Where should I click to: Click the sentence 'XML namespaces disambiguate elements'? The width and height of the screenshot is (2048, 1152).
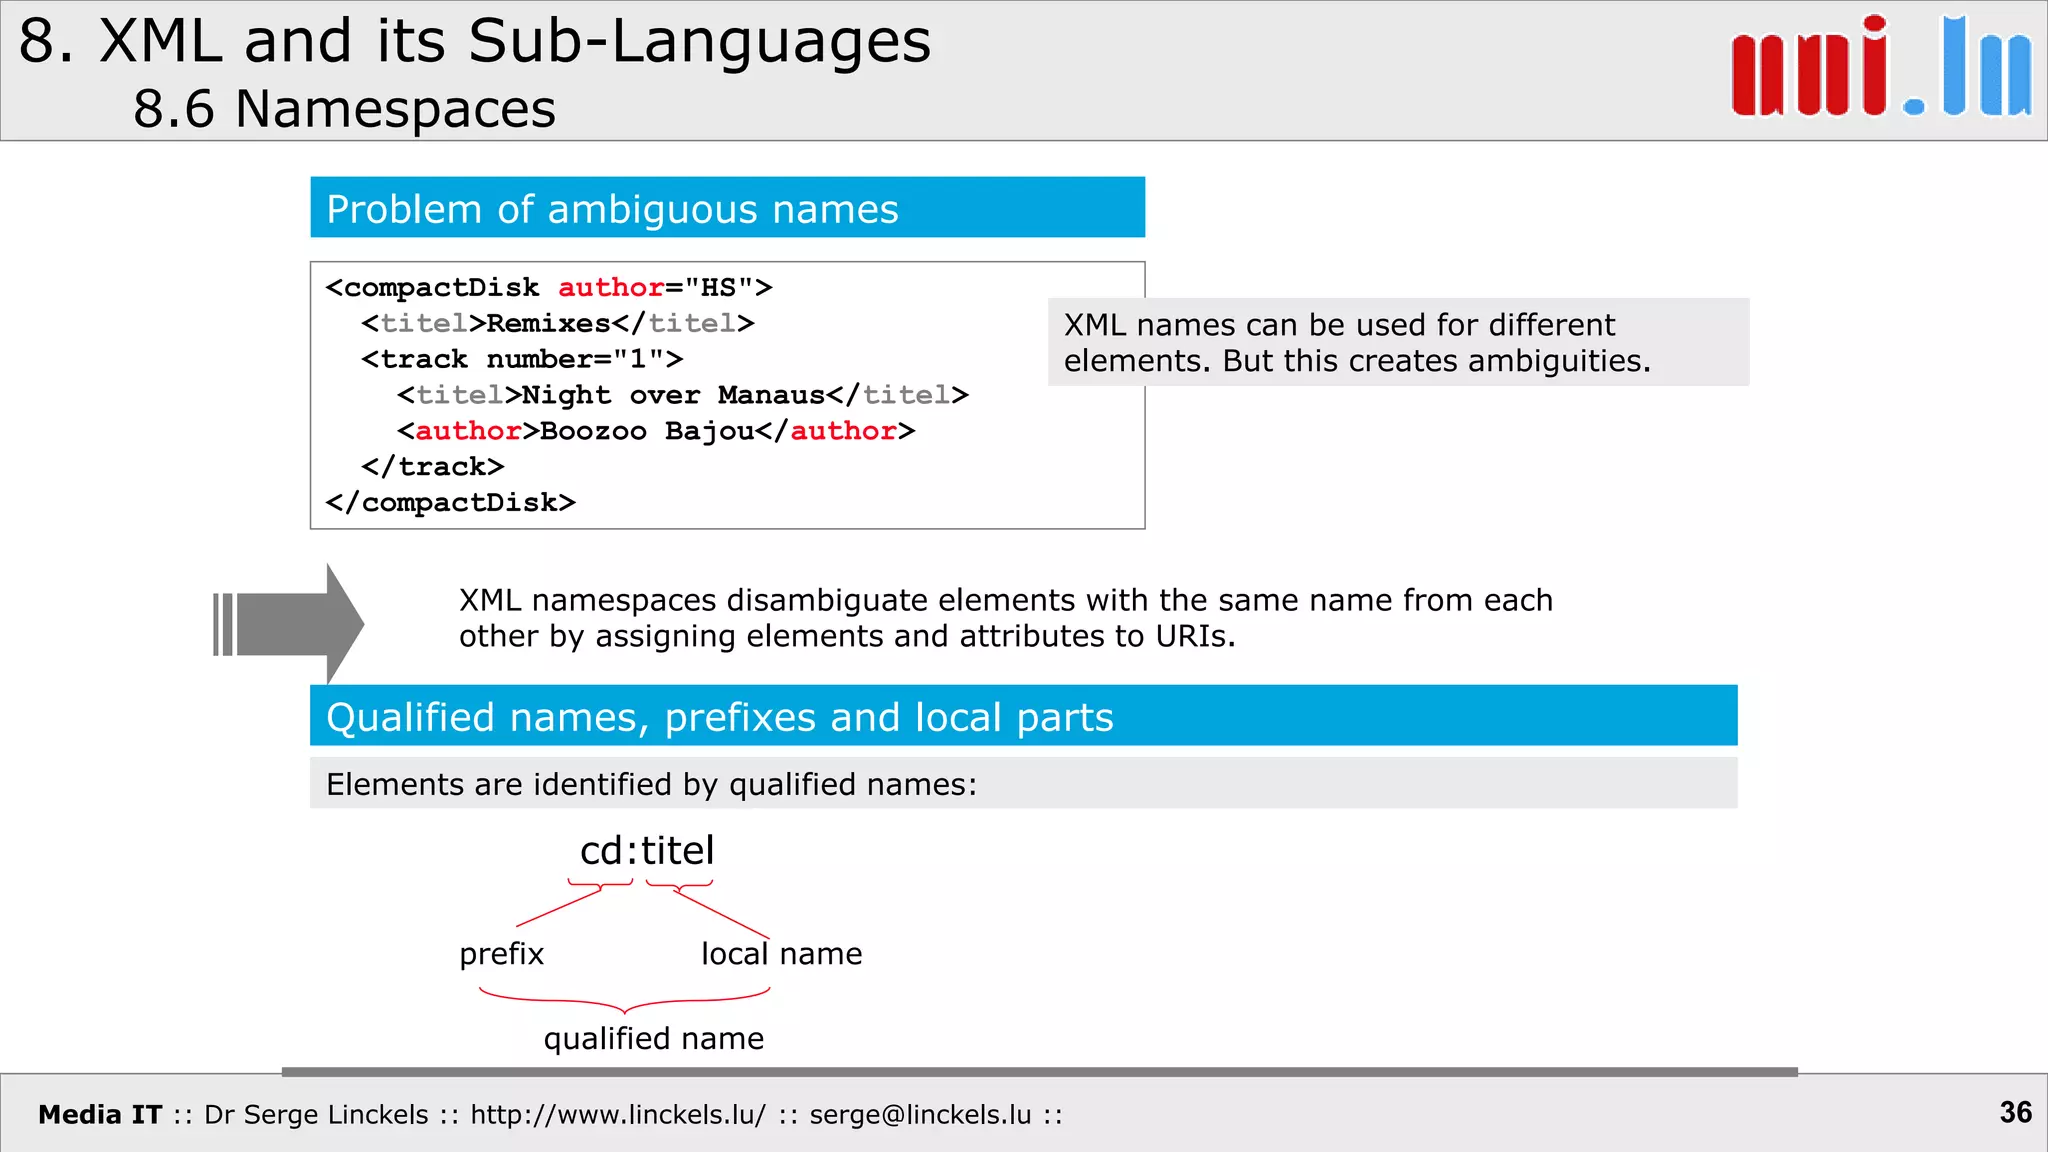pyautogui.click(x=1006, y=618)
